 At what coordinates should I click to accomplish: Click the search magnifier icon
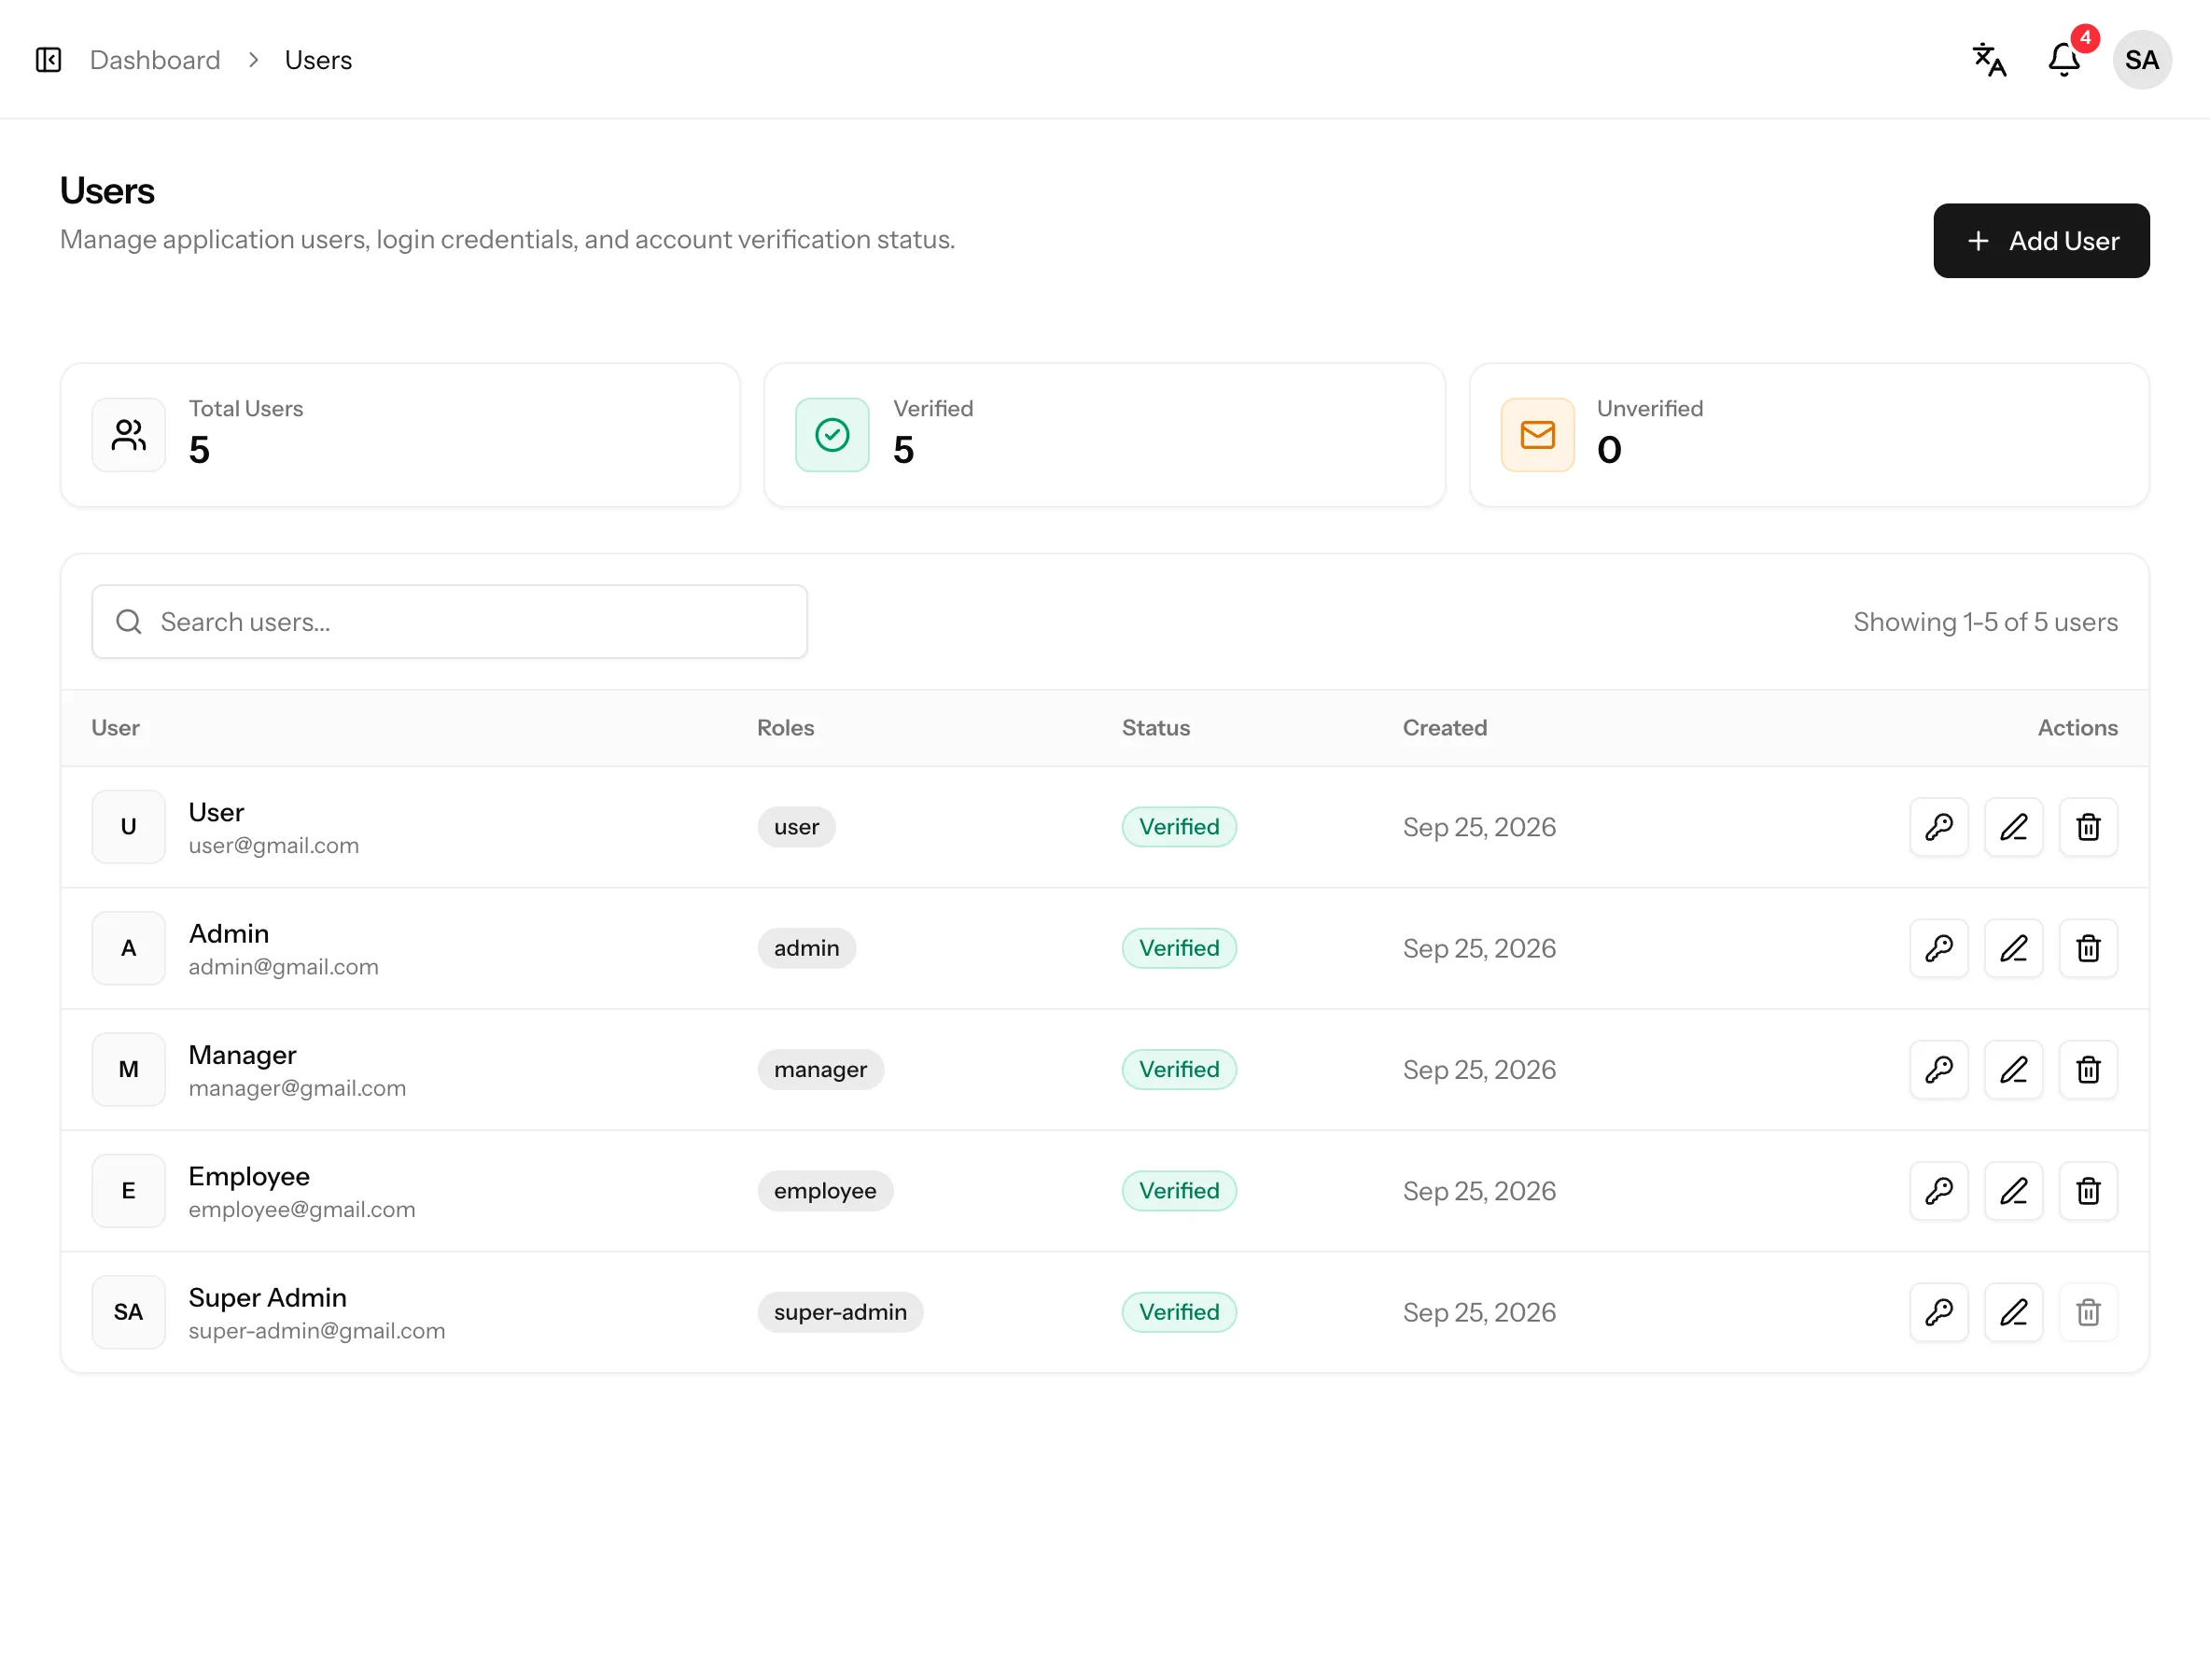click(x=128, y=622)
